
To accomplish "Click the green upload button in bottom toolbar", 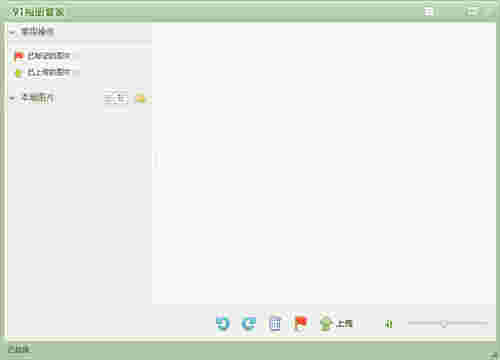I will pyautogui.click(x=336, y=323).
